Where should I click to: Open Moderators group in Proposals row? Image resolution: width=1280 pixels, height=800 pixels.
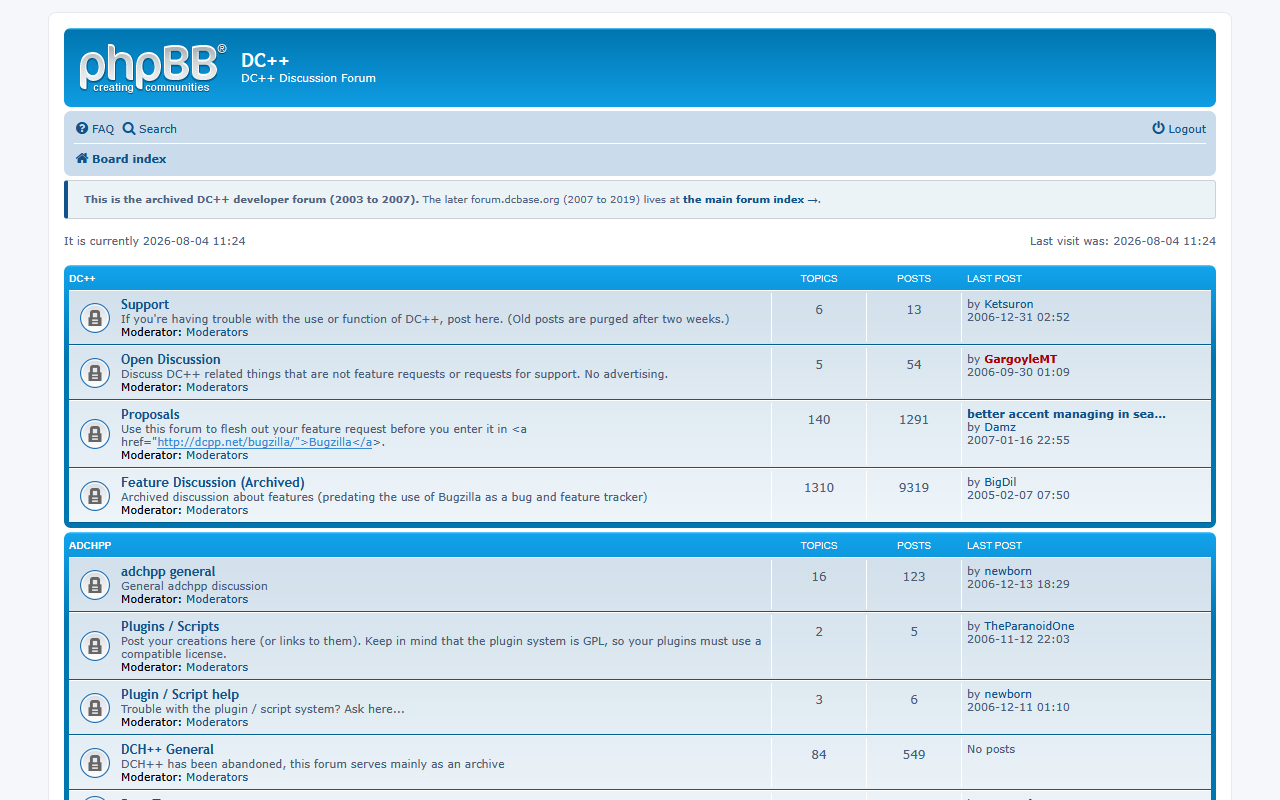click(217, 455)
